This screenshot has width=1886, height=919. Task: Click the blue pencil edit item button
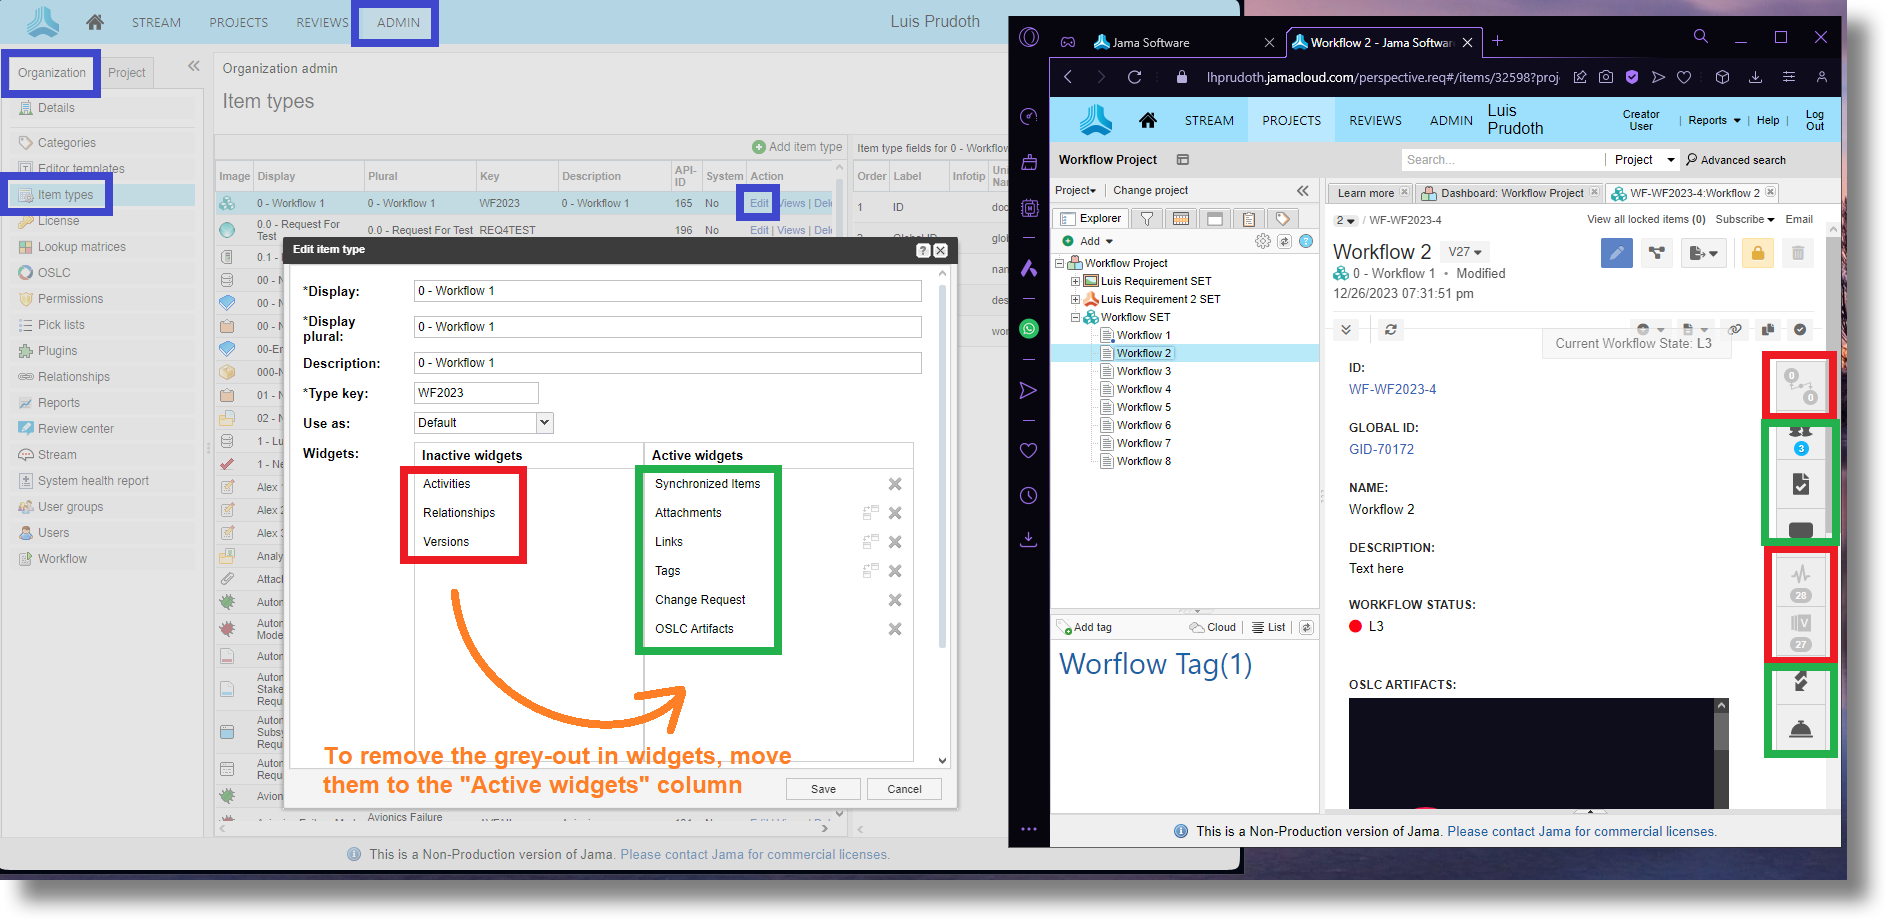coord(1616,253)
